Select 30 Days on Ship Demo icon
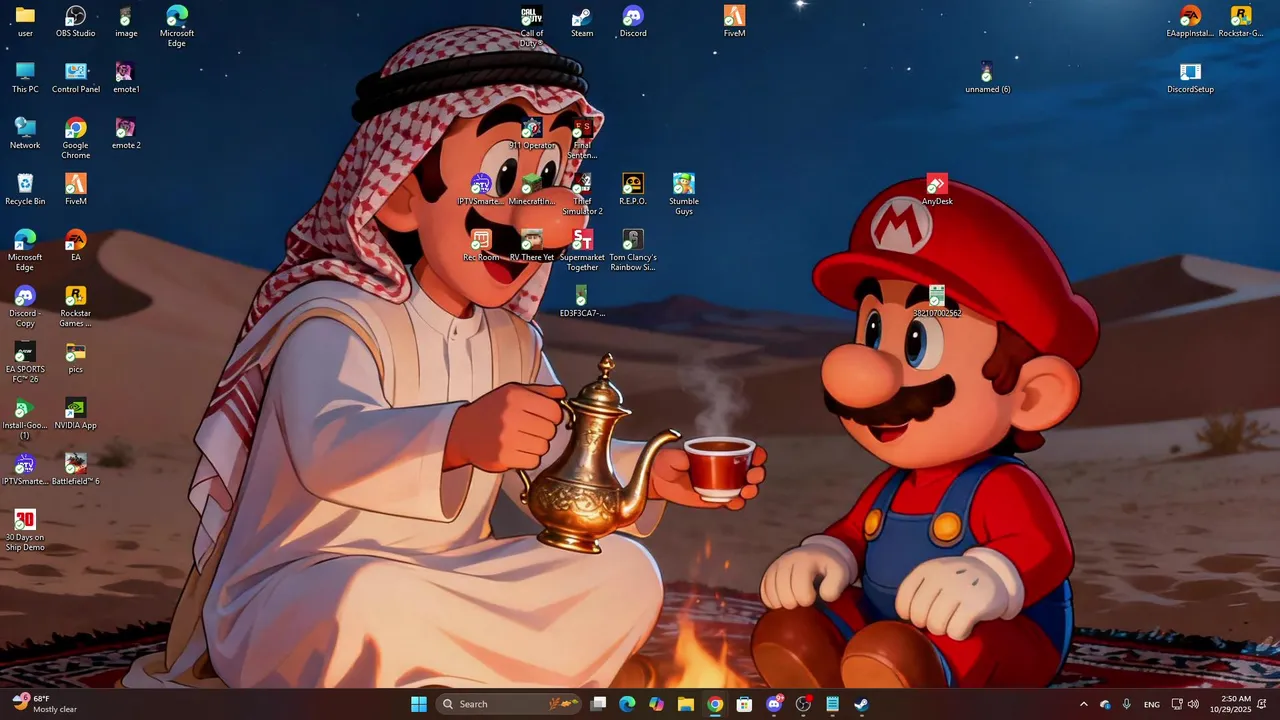The width and height of the screenshot is (1280, 720). (x=25, y=530)
